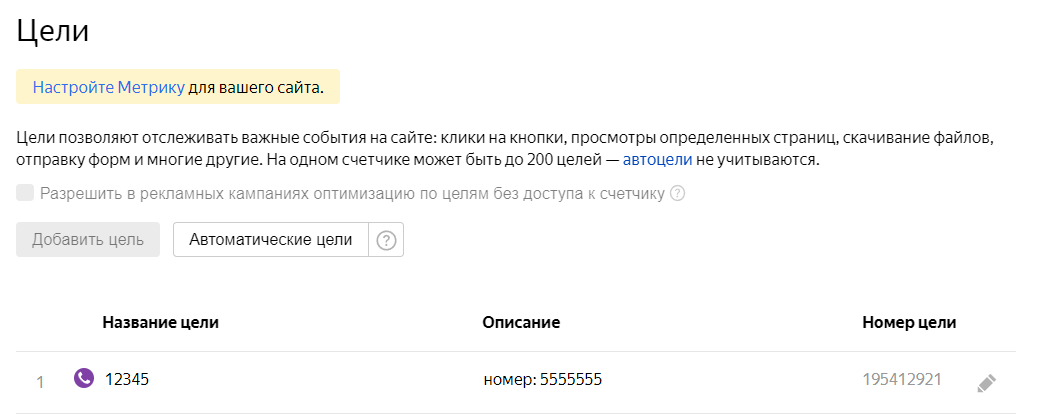The image size is (1046, 414).
Task: Follow the Настройте Метрику link
Action: tap(108, 87)
